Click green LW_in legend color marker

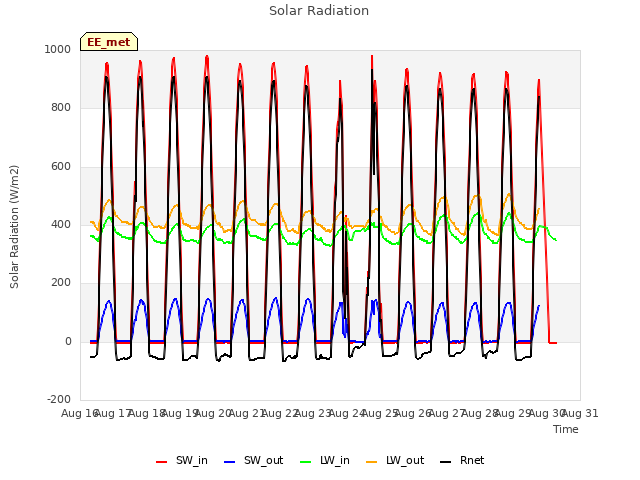click(306, 462)
